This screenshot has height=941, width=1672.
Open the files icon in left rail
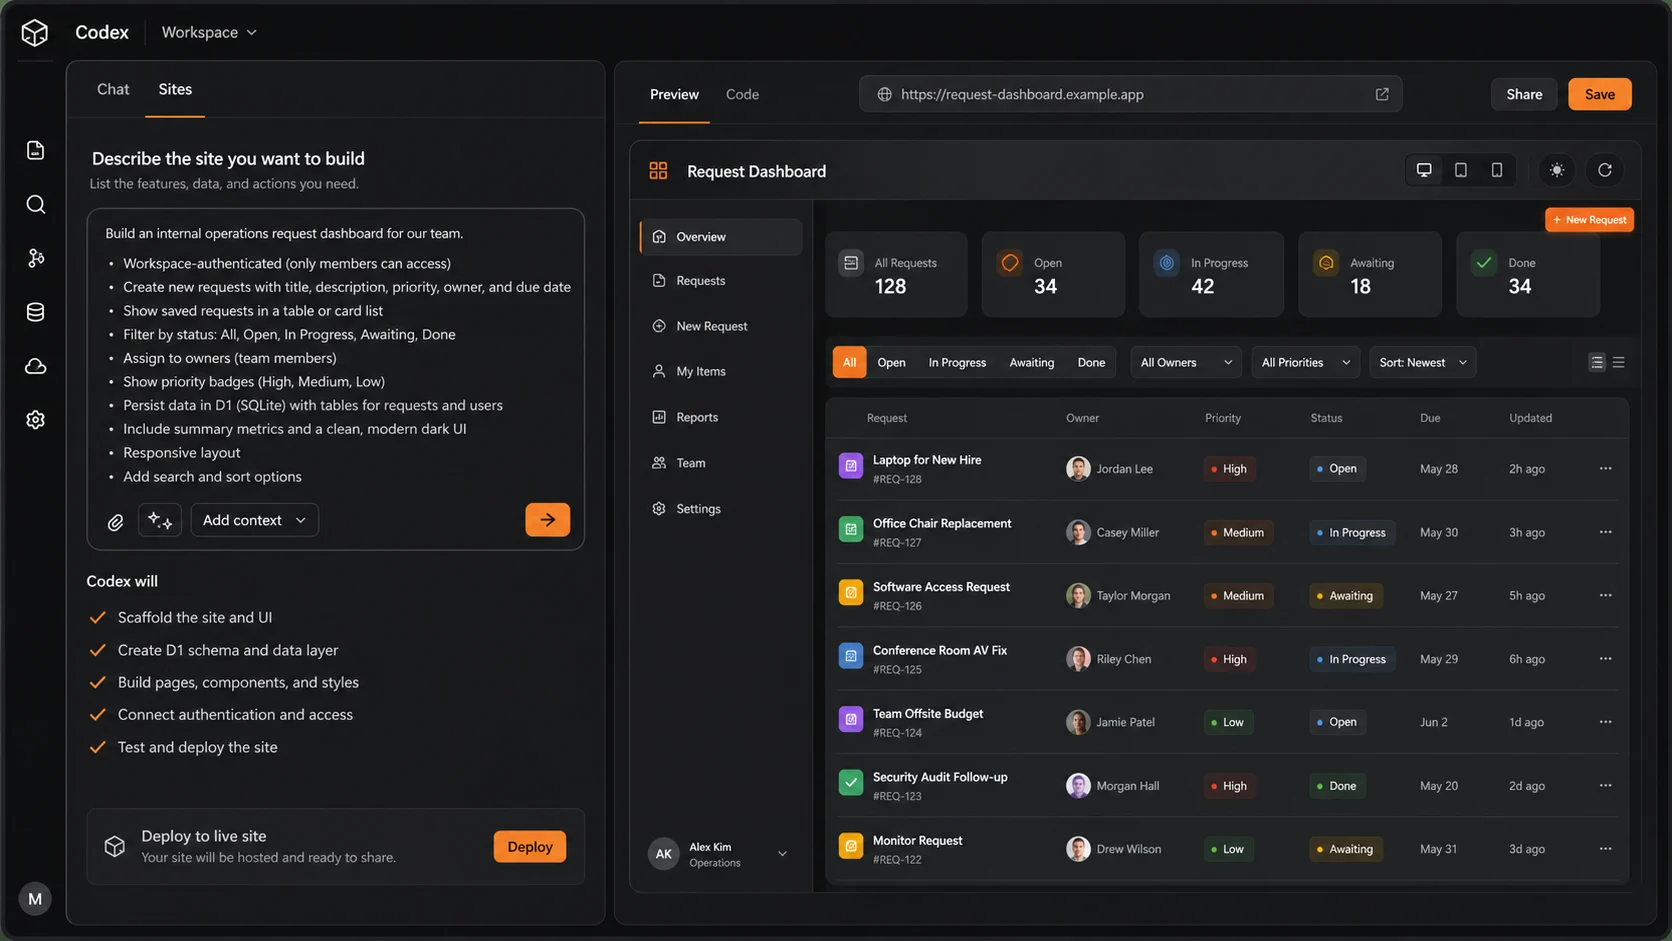coord(36,150)
